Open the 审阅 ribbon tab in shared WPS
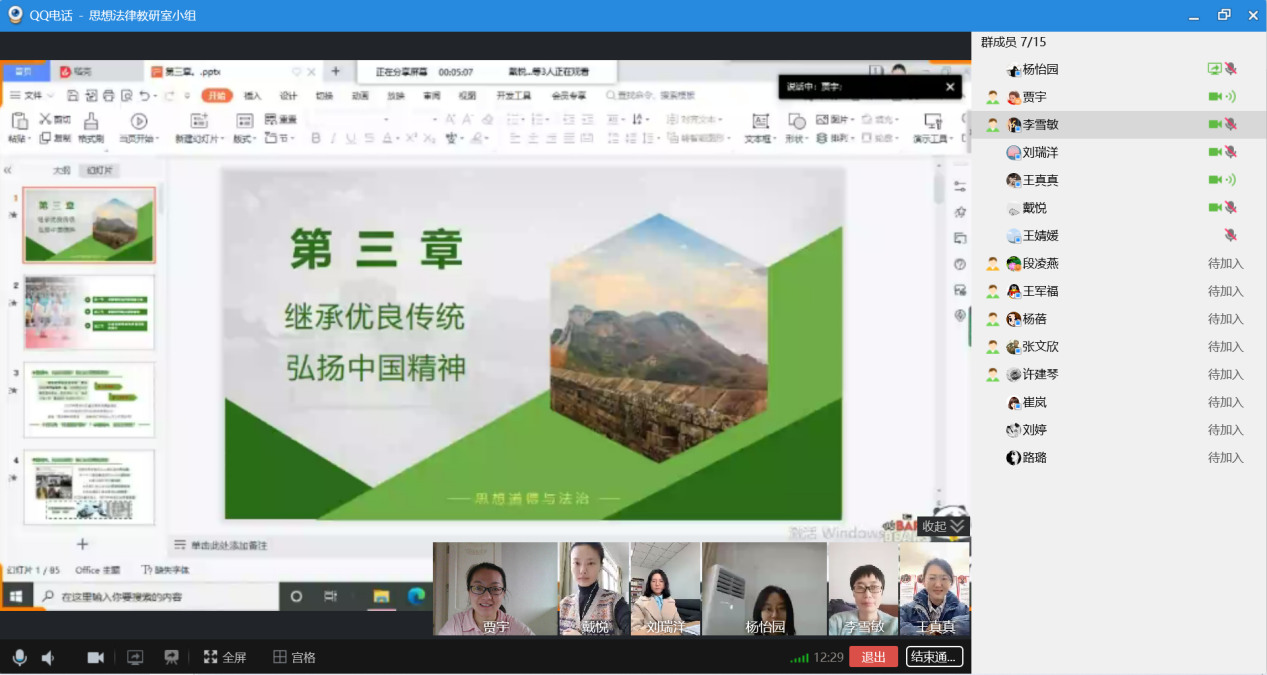 432,96
